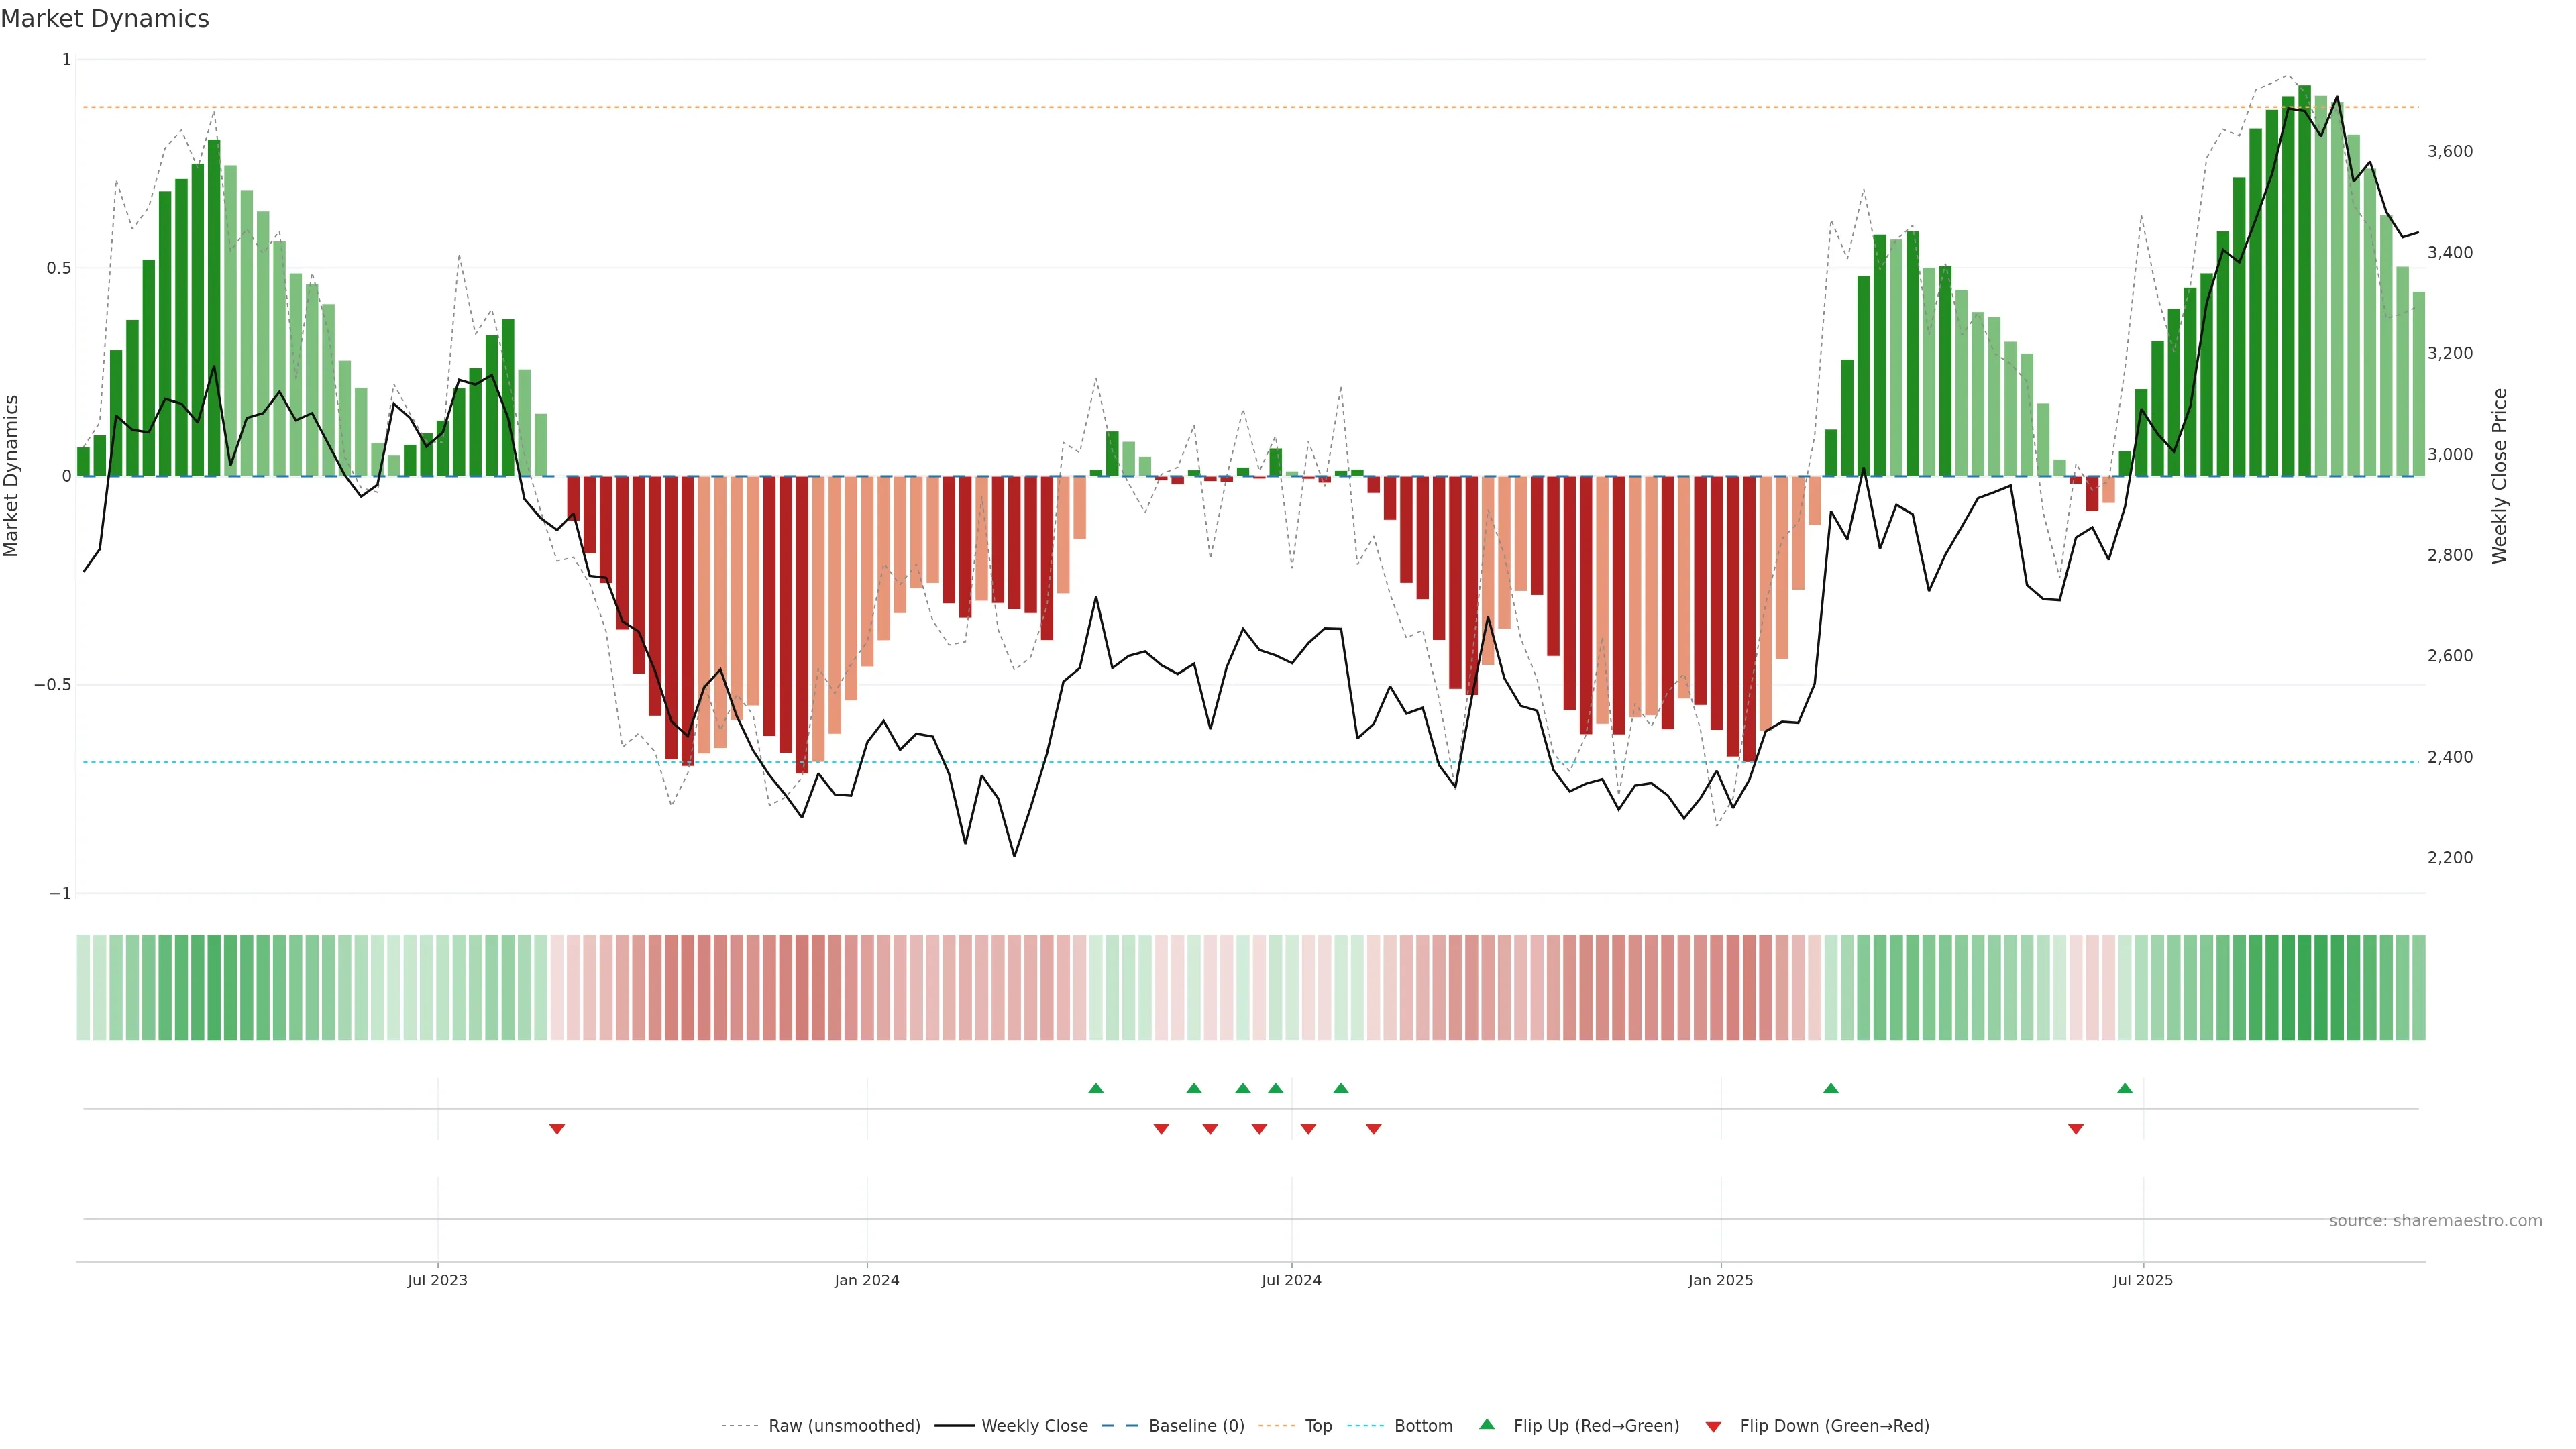This screenshot has width=2576, height=1449.
Task: Hide the Baseline (0) series via the legend
Action: (x=1196, y=1426)
